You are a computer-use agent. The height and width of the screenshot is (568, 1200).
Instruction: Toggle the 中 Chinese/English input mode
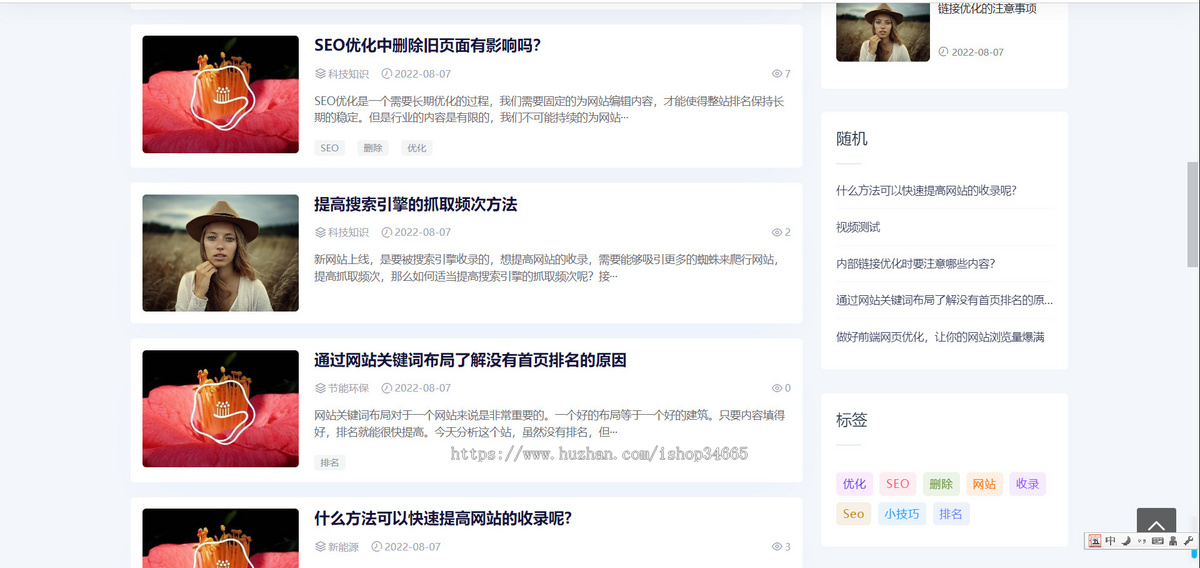pos(1110,541)
